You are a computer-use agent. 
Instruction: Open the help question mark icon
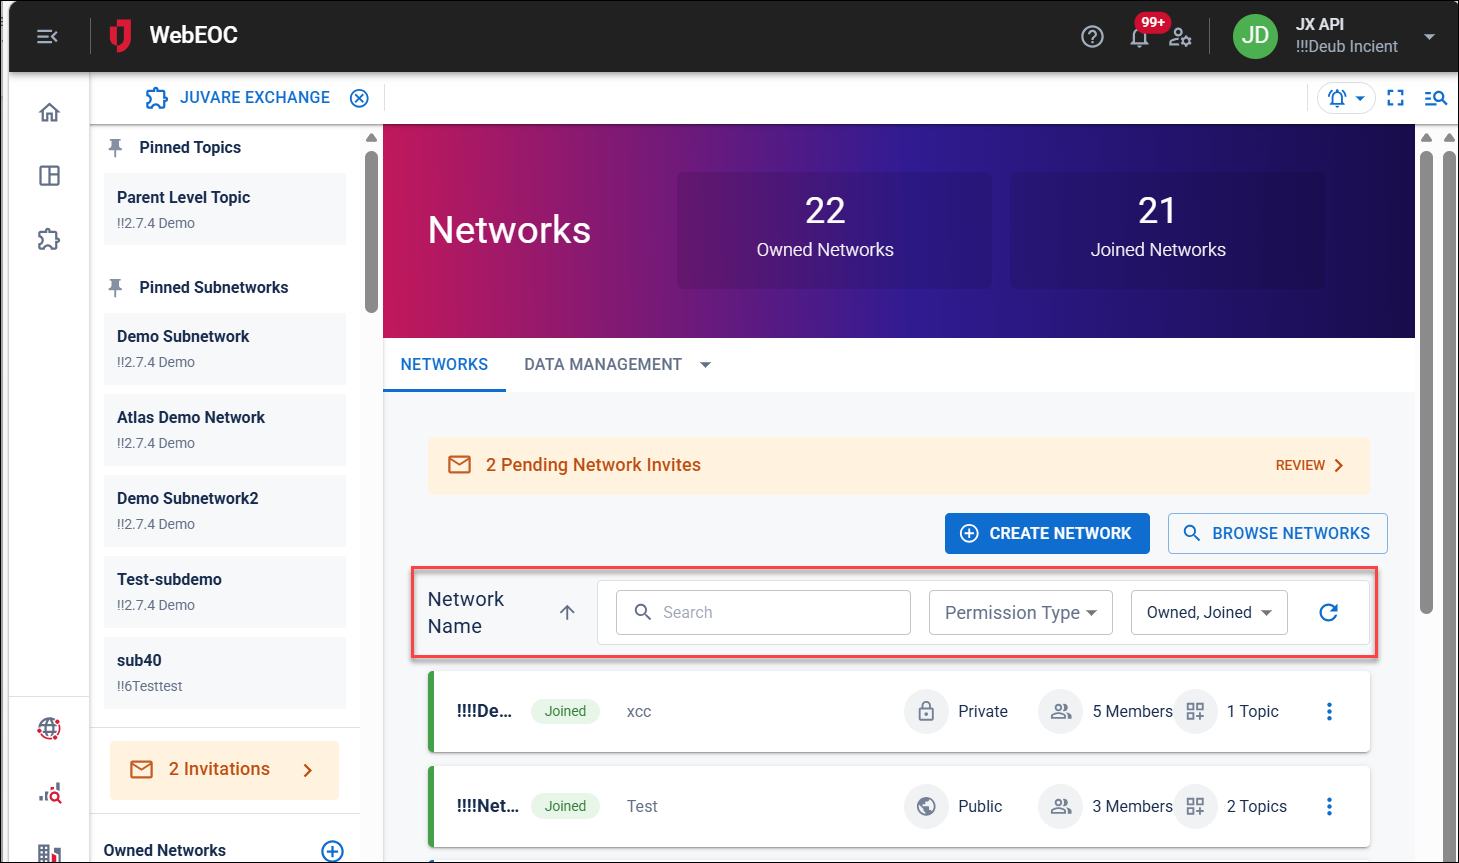click(x=1092, y=37)
